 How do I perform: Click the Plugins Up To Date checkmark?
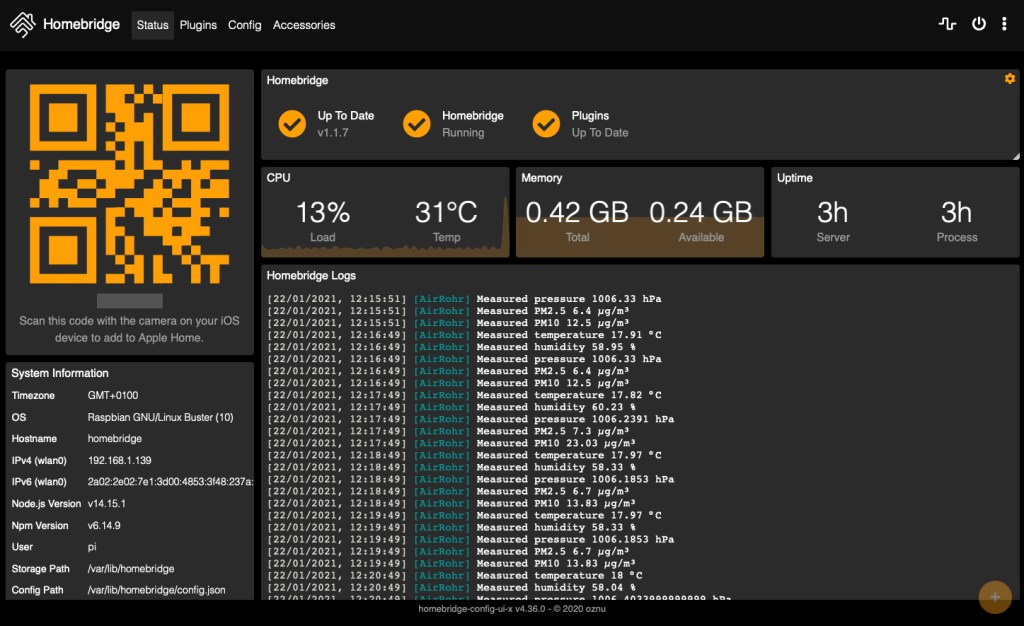pos(546,124)
